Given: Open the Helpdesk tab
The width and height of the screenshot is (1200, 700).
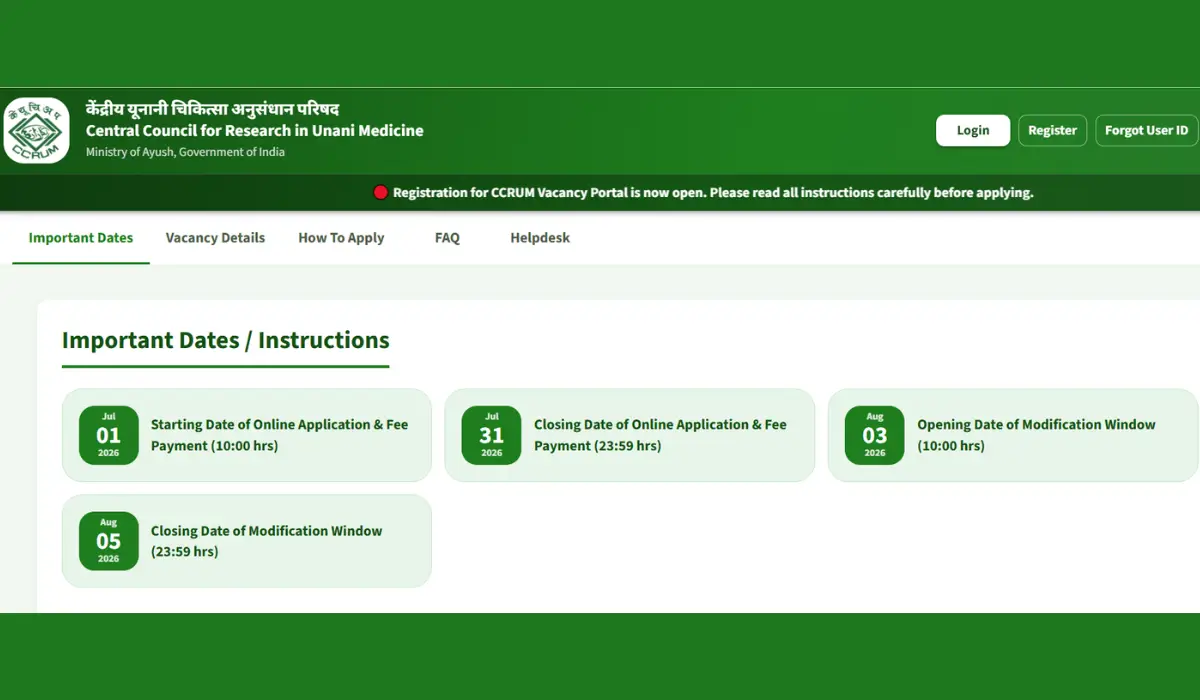Looking at the screenshot, I should [x=540, y=238].
